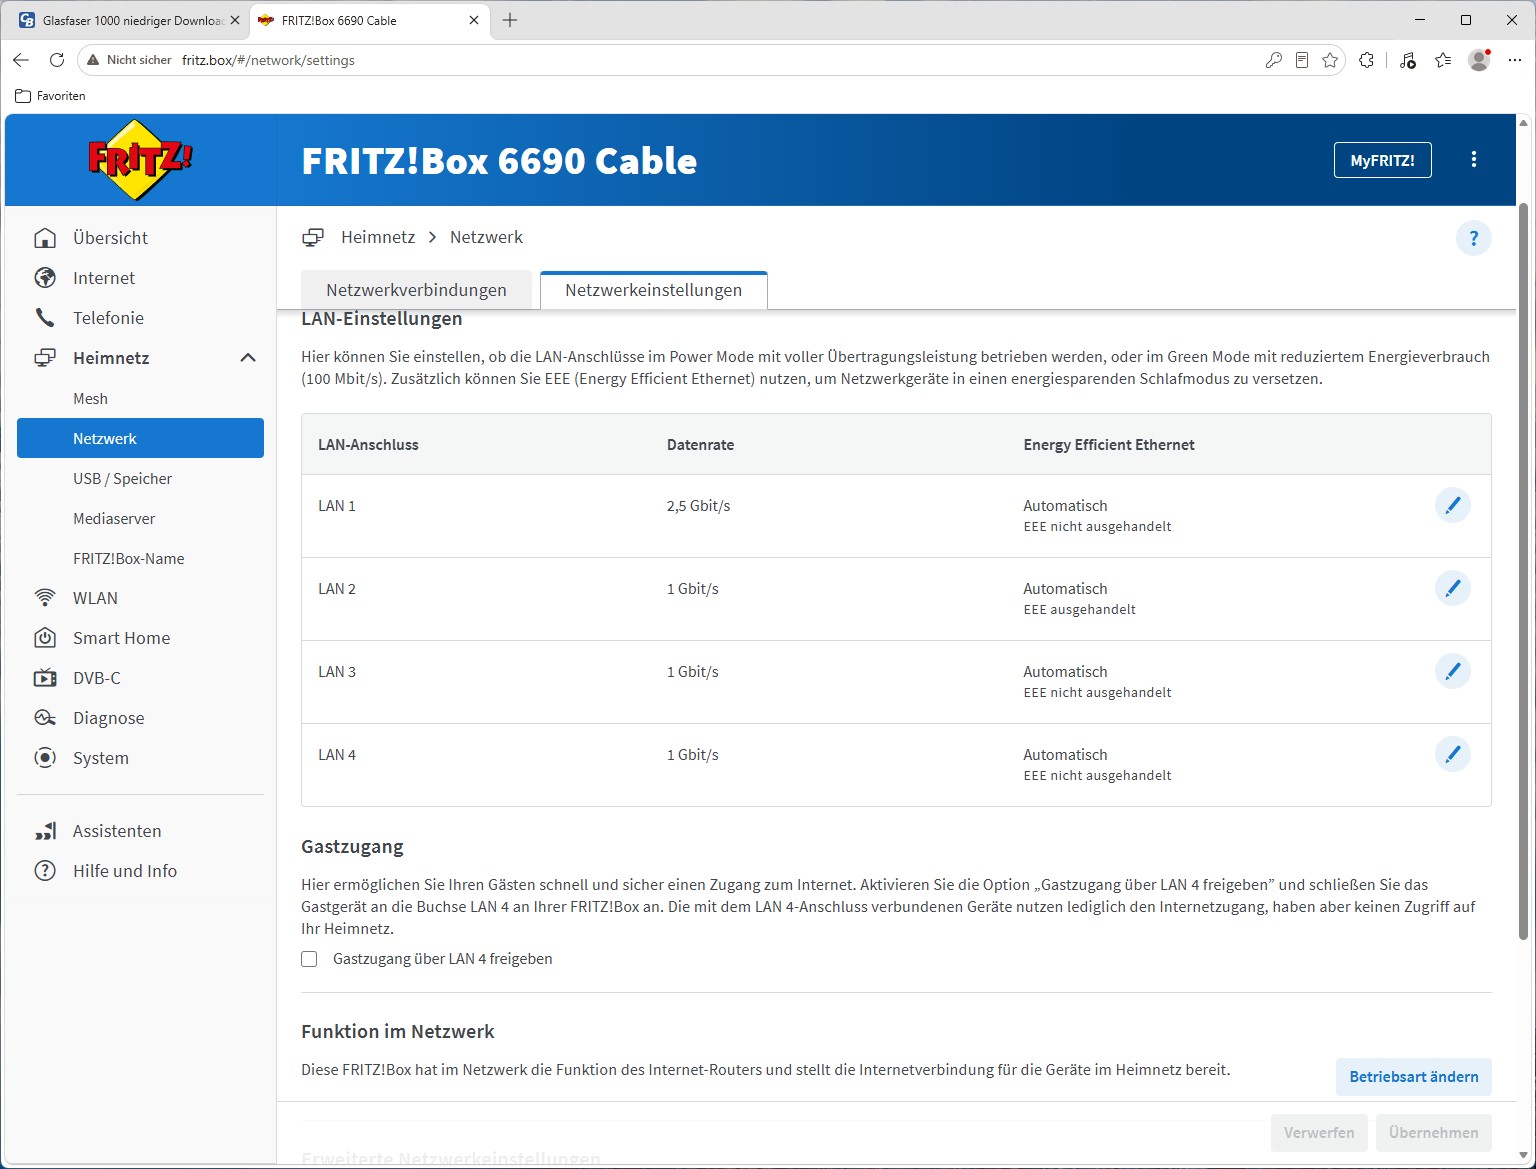The width and height of the screenshot is (1536, 1169).
Task: Collapse the Heimnetz menu chevron
Action: (x=248, y=358)
